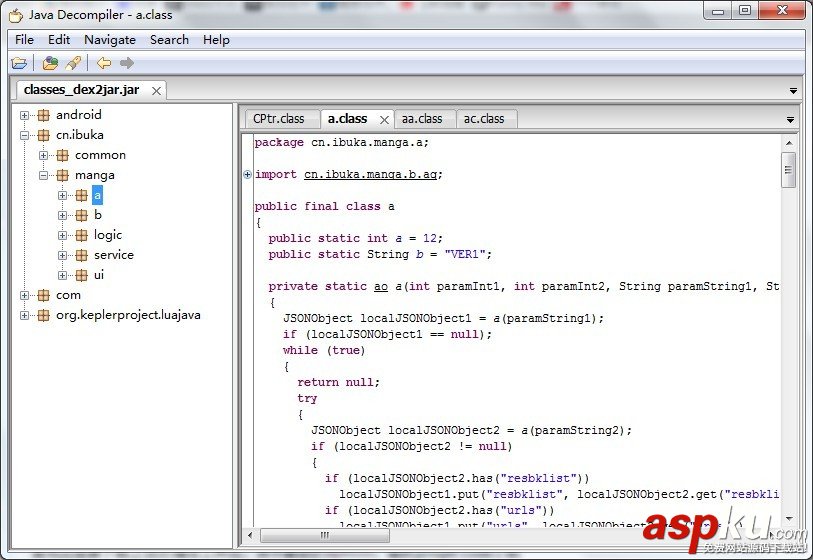Select the service package label
The height and width of the screenshot is (560, 813).
pos(114,255)
